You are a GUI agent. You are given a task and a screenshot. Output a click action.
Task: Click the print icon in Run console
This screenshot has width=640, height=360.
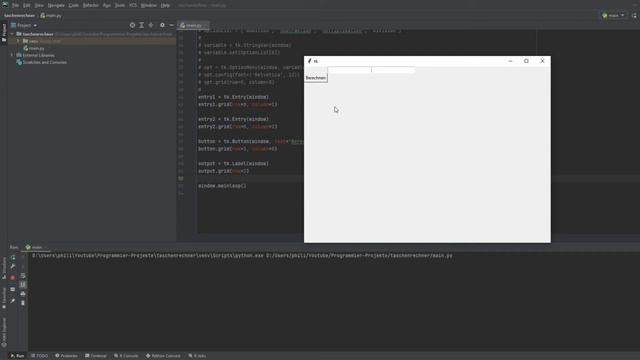23,293
